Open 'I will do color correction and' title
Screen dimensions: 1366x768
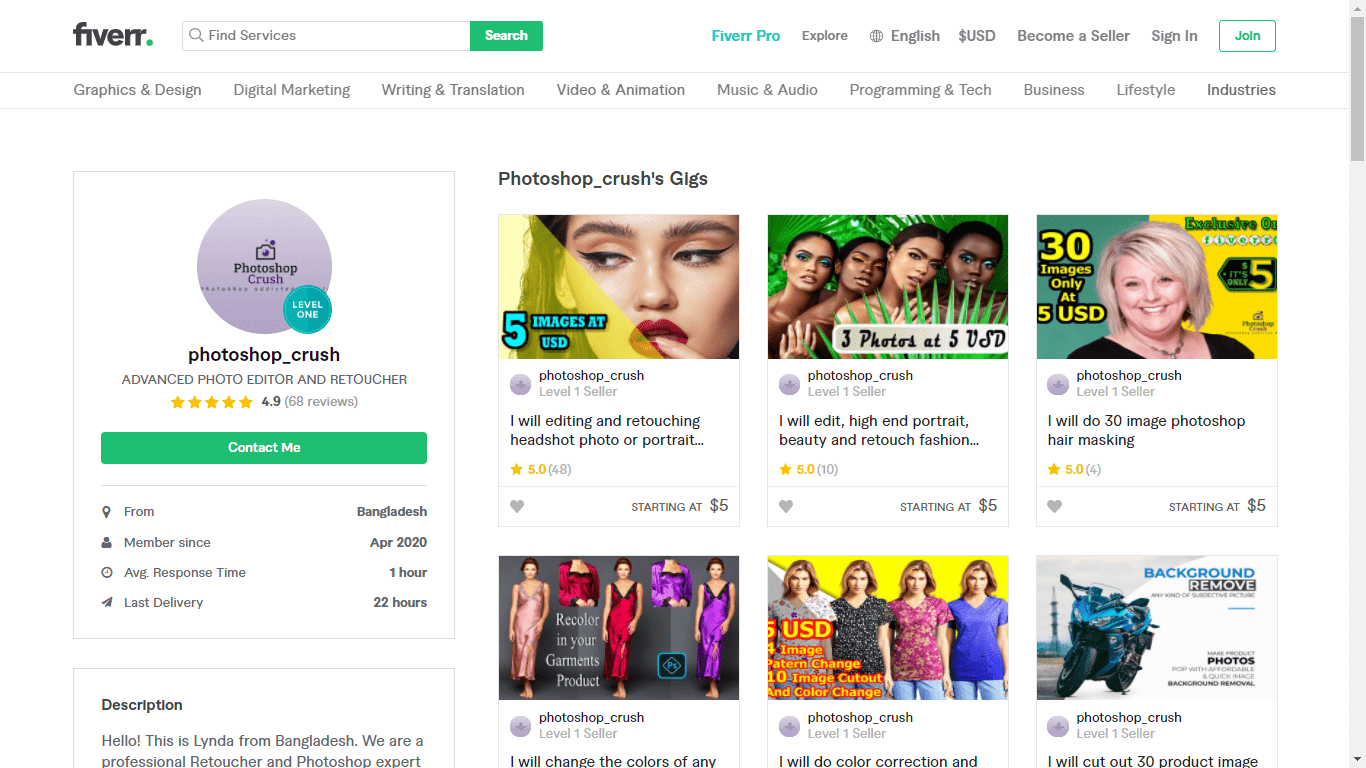878,761
